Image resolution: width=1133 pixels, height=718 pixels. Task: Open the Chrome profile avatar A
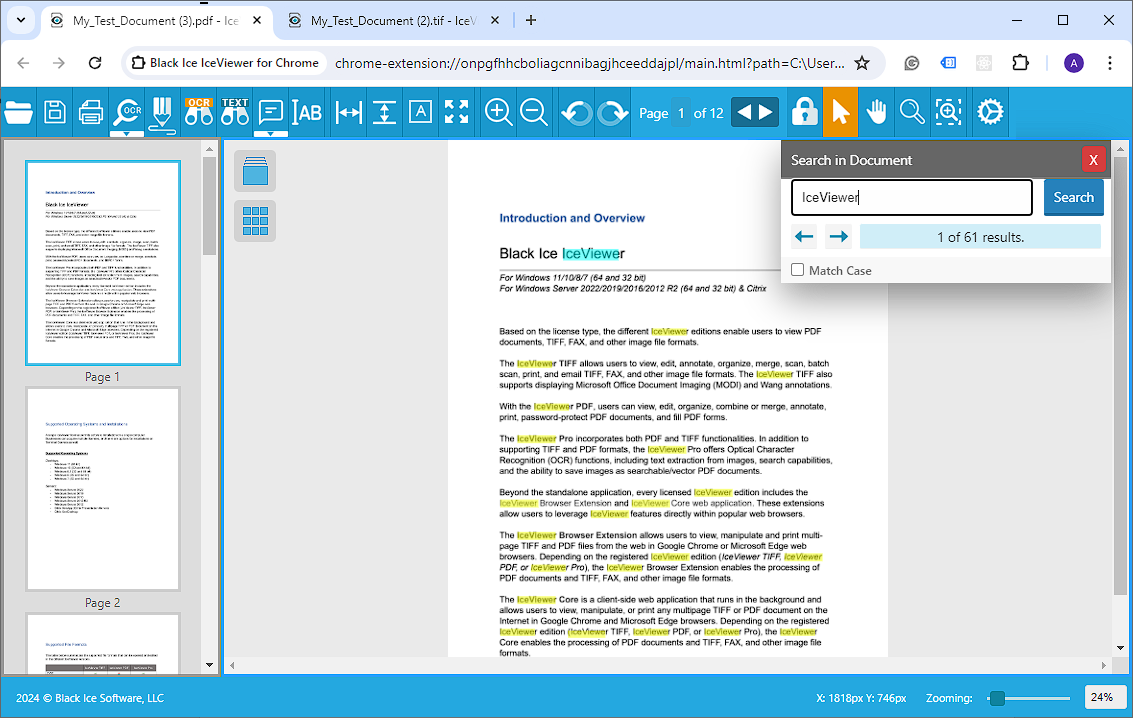pyautogui.click(x=1074, y=63)
